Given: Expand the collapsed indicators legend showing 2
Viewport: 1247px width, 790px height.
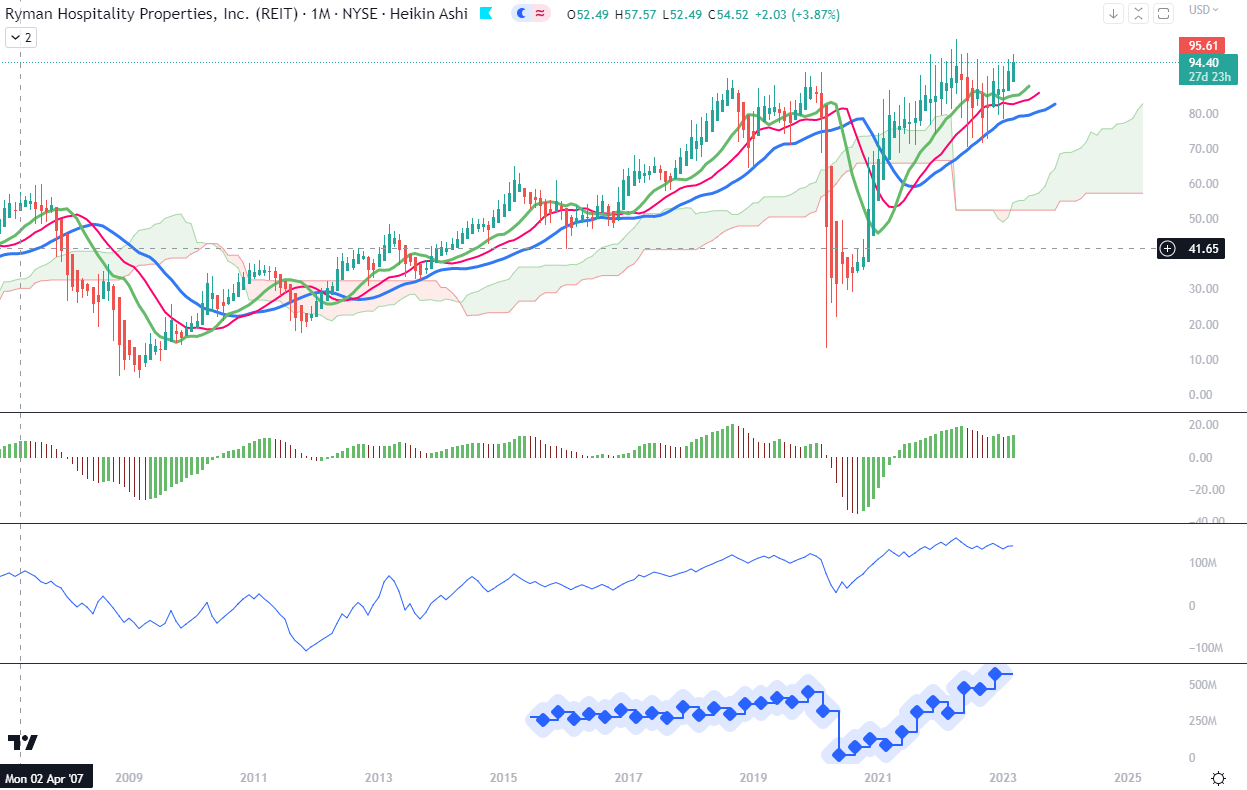Looking at the screenshot, I should pos(20,37).
